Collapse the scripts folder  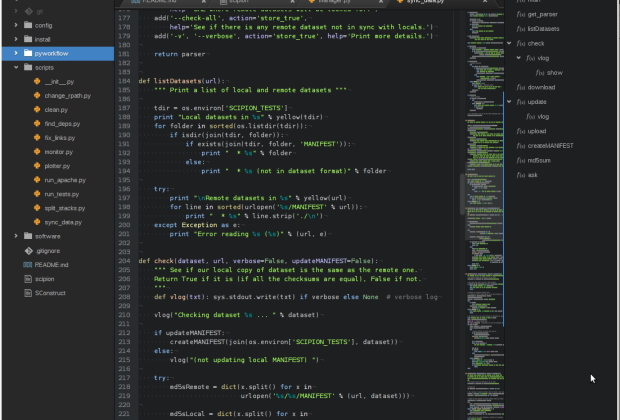tap(16, 67)
